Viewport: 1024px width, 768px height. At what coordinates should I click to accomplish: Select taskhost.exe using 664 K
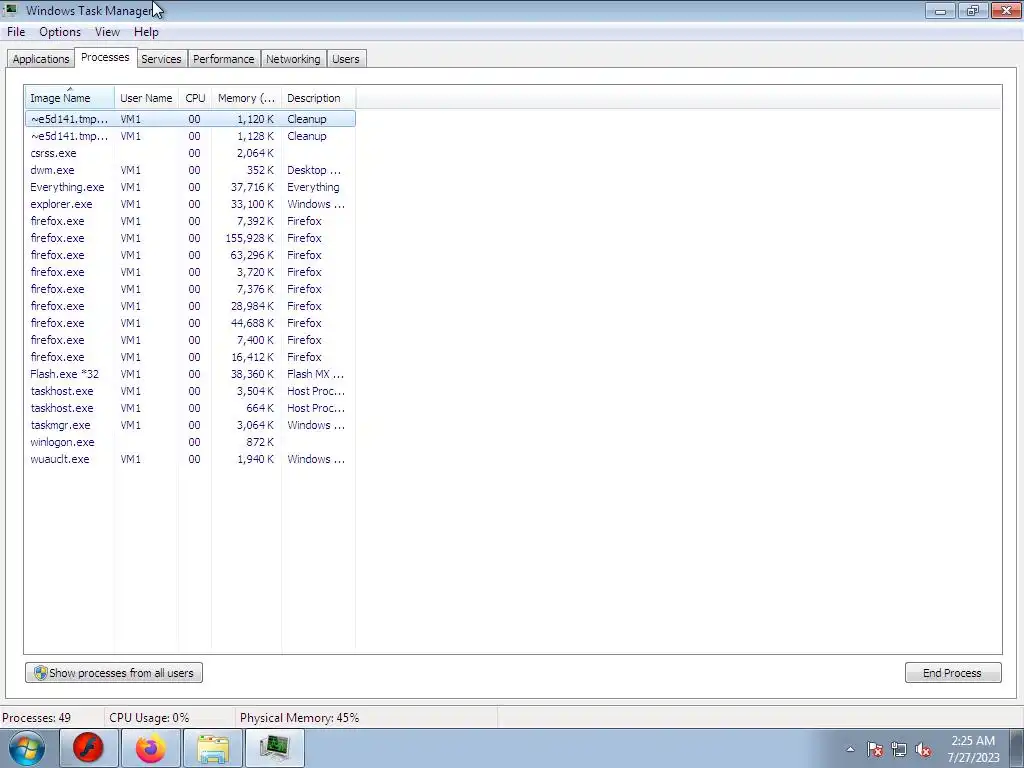click(191, 408)
